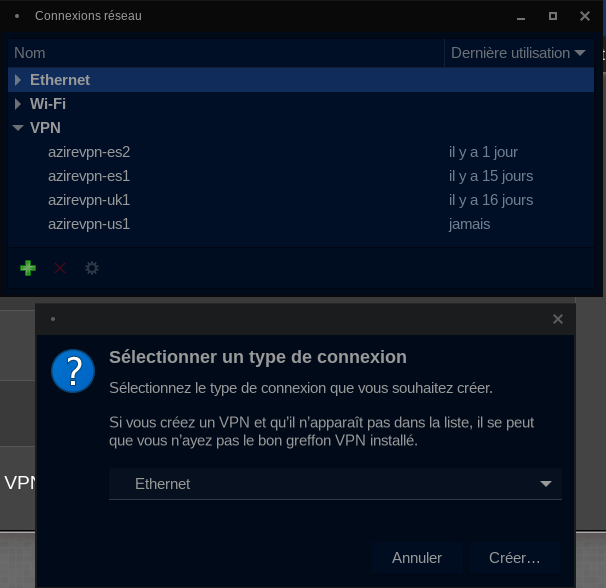Collapse the VPN group triangle
The height and width of the screenshot is (588, 606).
[18, 128]
